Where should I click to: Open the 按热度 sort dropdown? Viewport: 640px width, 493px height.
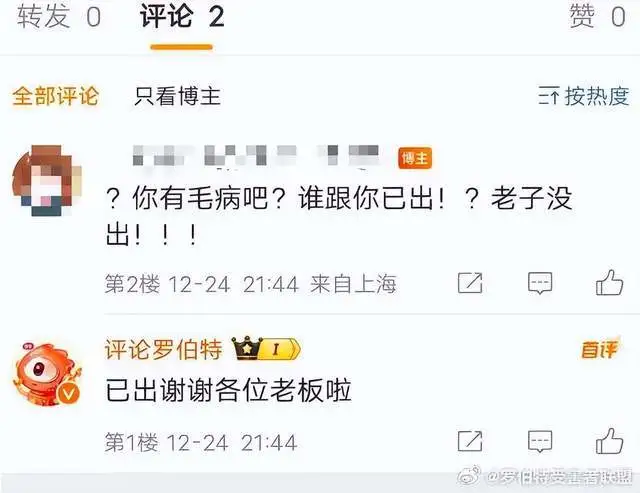point(584,96)
